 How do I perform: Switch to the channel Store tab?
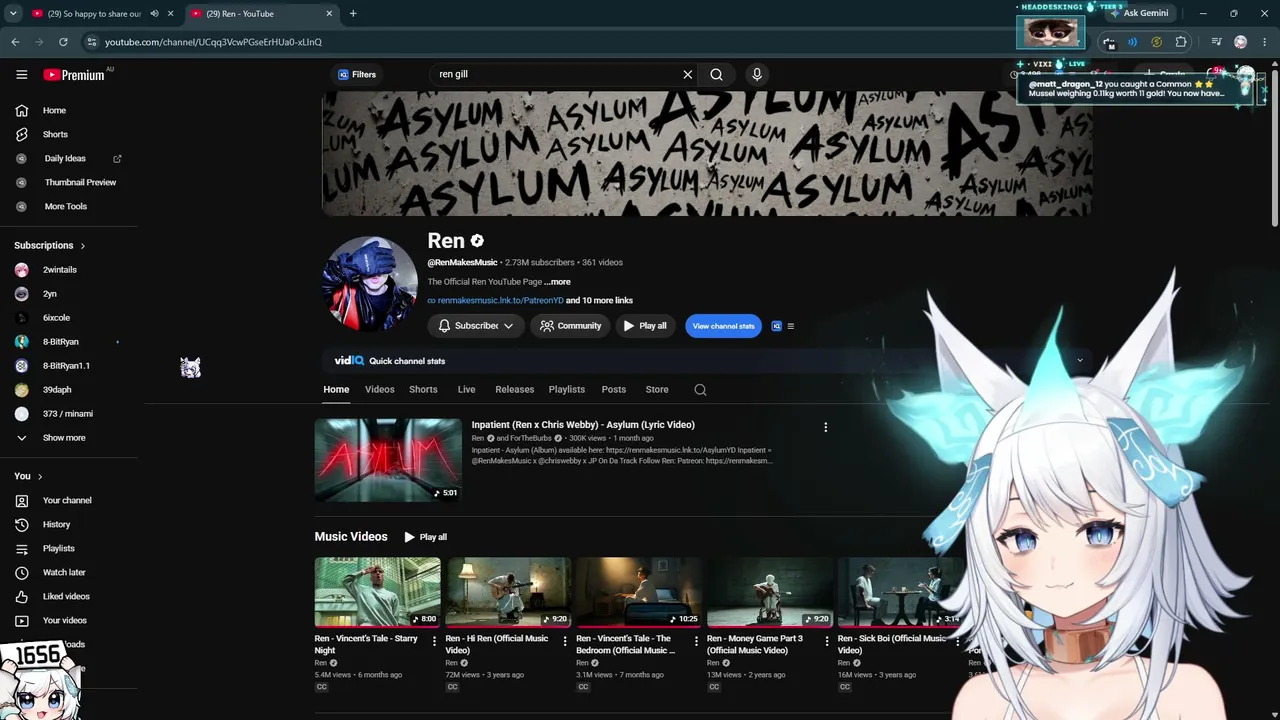click(x=657, y=390)
